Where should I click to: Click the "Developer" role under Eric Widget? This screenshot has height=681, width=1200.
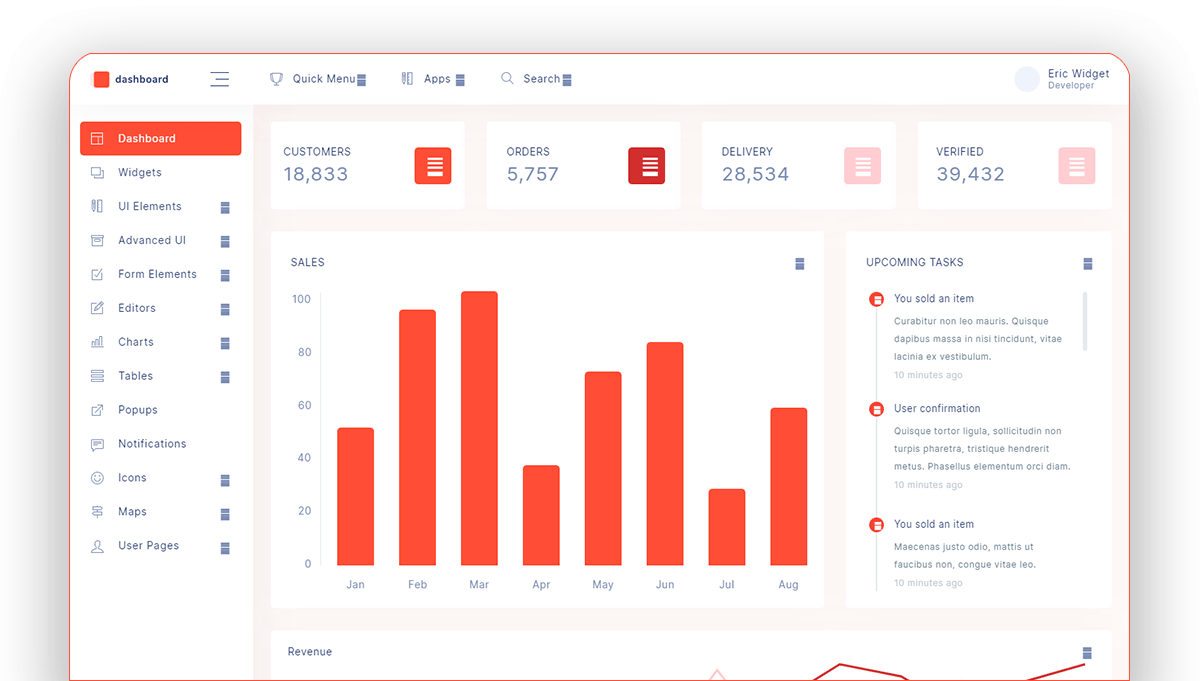click(x=1071, y=86)
